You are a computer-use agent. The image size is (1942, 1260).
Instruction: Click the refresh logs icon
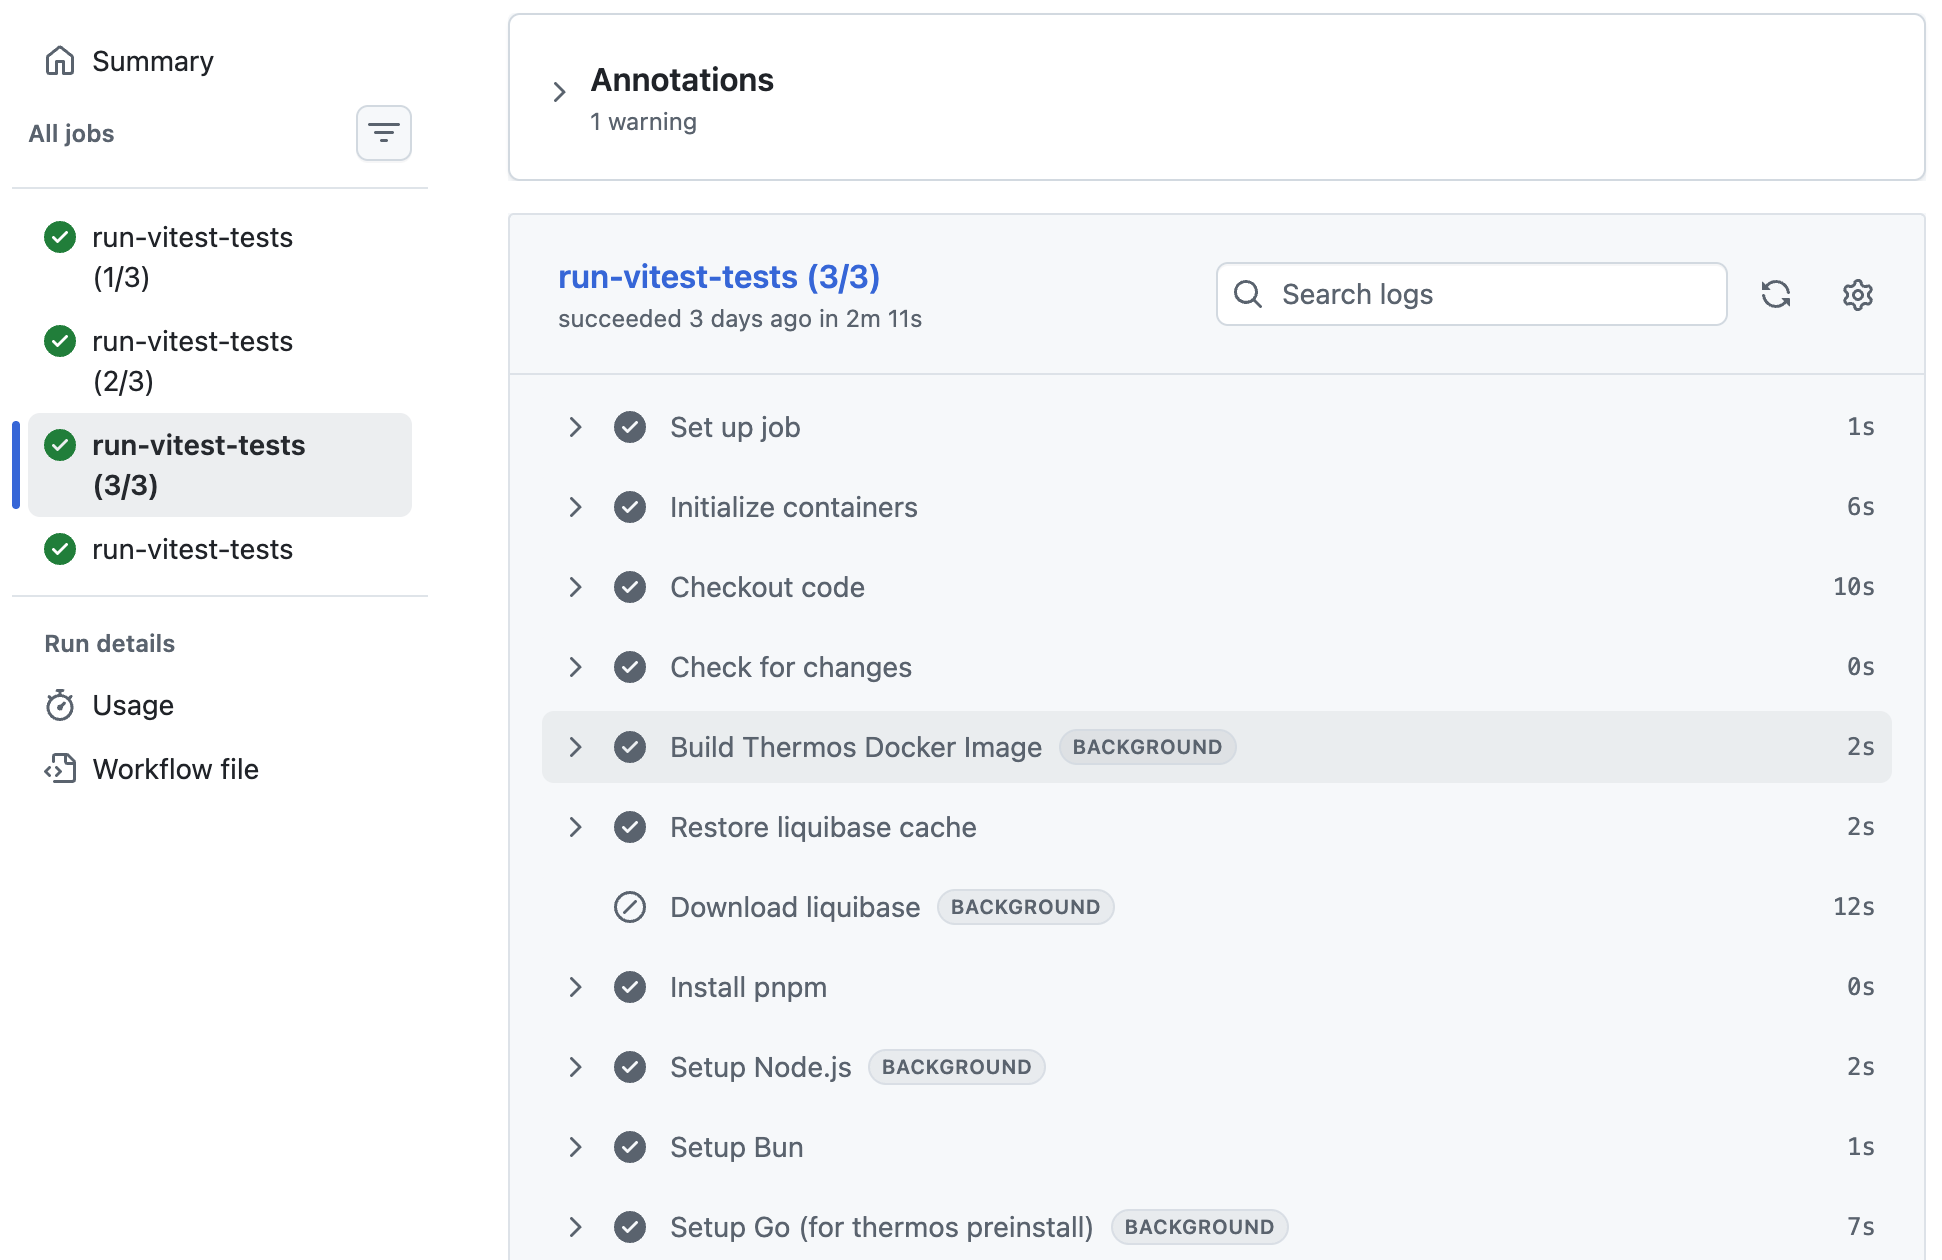[x=1776, y=294]
